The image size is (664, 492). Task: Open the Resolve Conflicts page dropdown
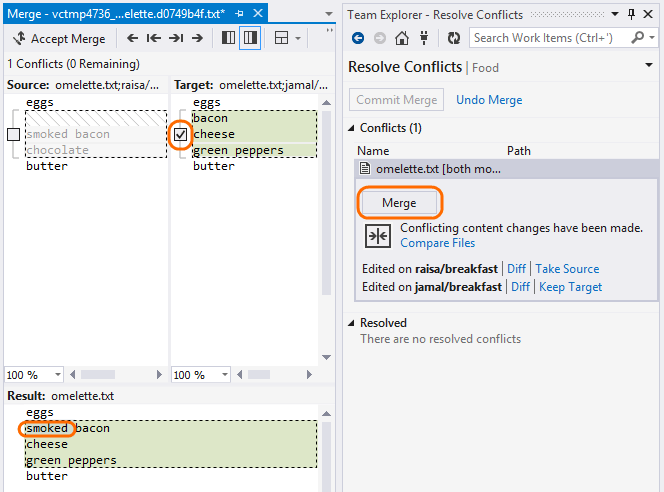pyautogui.click(x=649, y=65)
